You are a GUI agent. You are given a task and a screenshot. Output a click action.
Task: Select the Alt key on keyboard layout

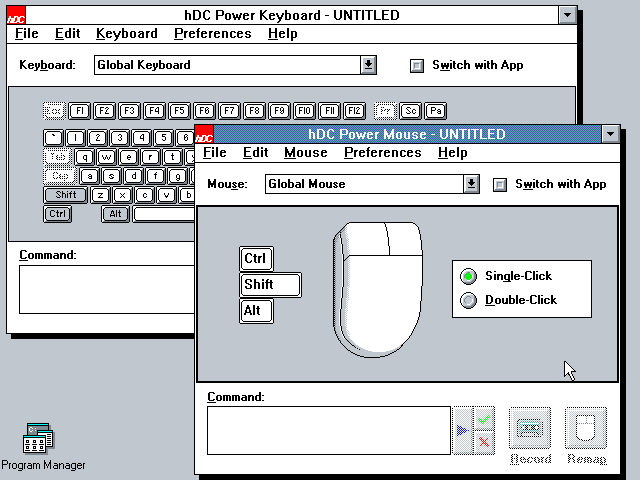click(x=115, y=214)
